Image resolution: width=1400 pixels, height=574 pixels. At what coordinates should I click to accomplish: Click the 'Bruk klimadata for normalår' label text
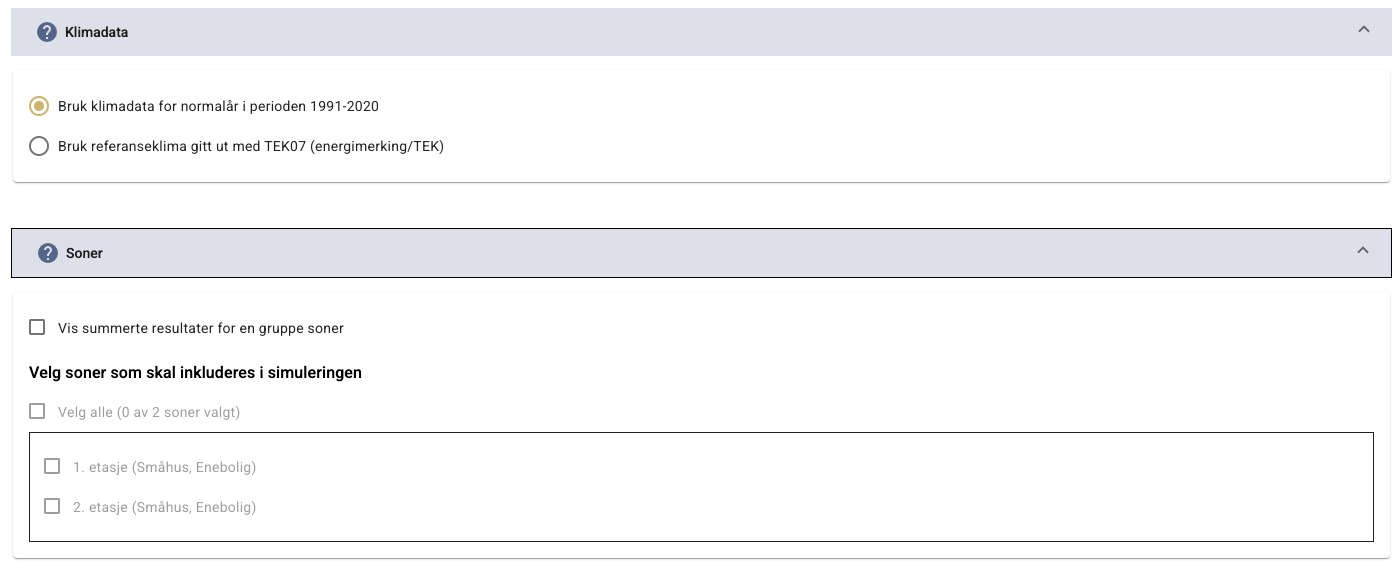(218, 106)
